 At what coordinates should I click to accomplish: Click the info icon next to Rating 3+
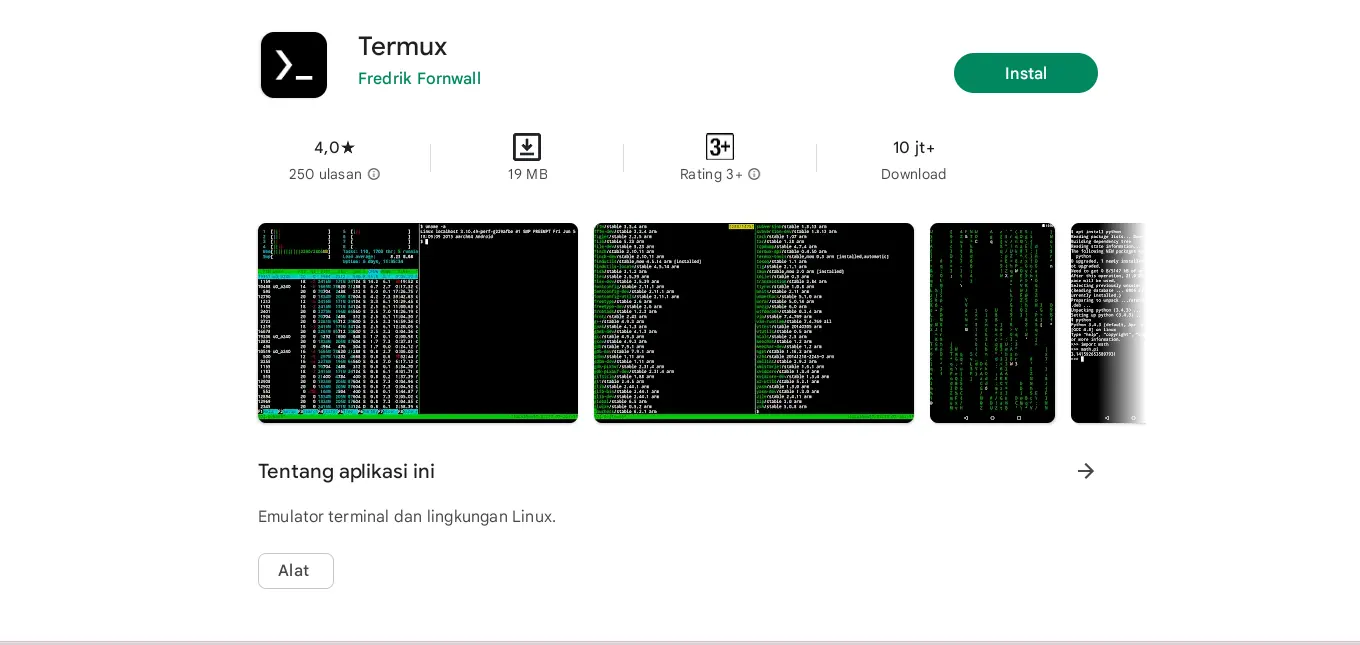click(754, 174)
